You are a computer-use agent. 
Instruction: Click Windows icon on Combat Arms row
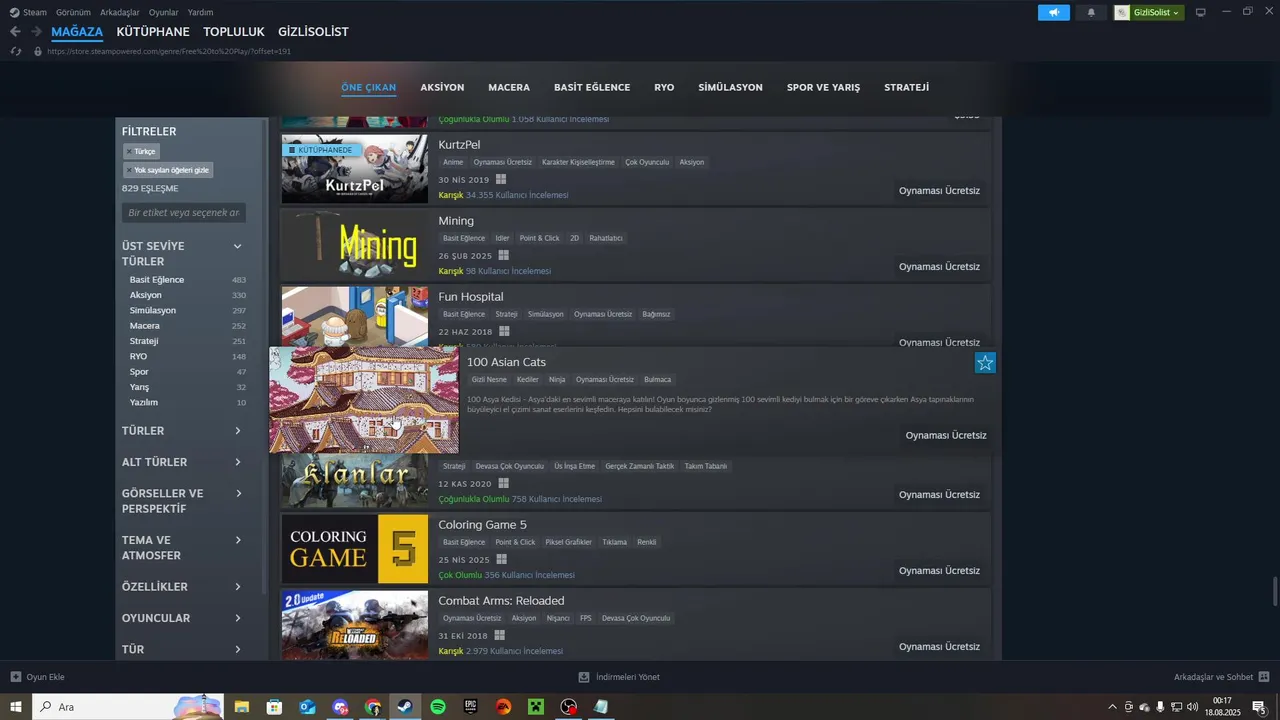click(499, 636)
